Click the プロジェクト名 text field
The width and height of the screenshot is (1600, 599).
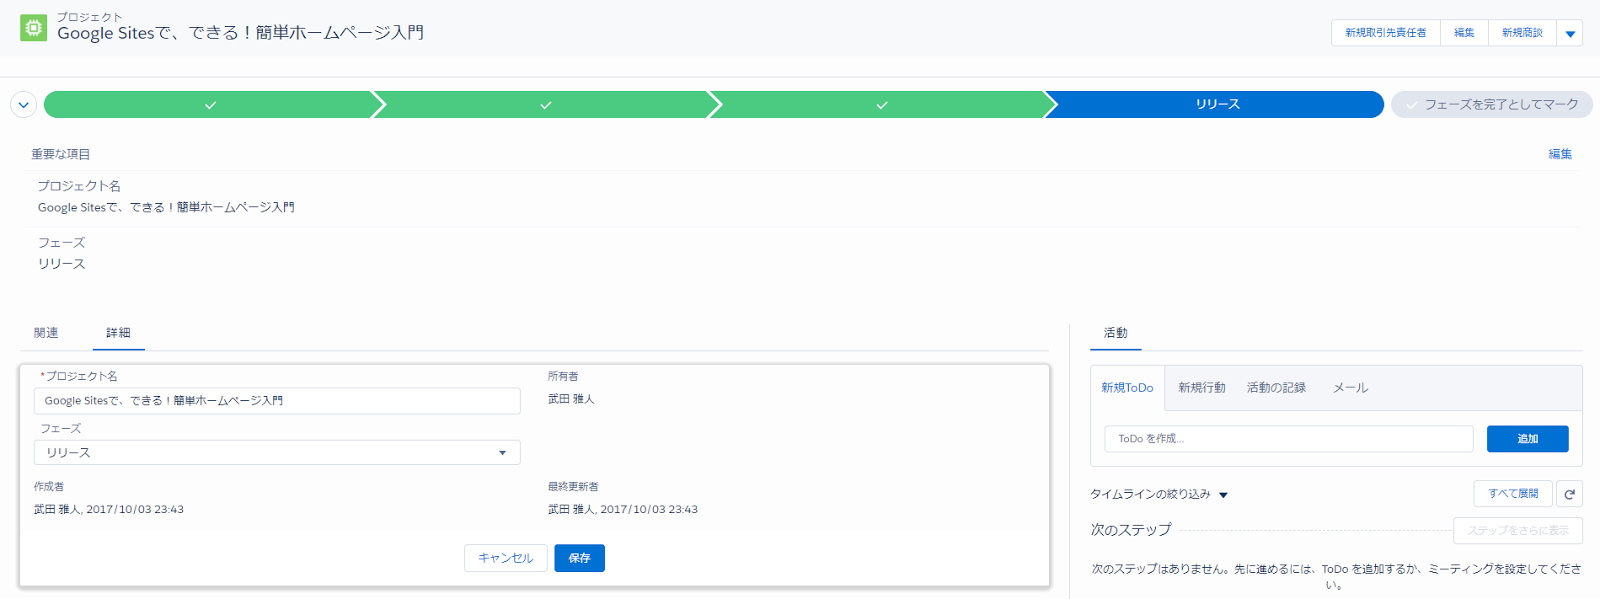277,401
